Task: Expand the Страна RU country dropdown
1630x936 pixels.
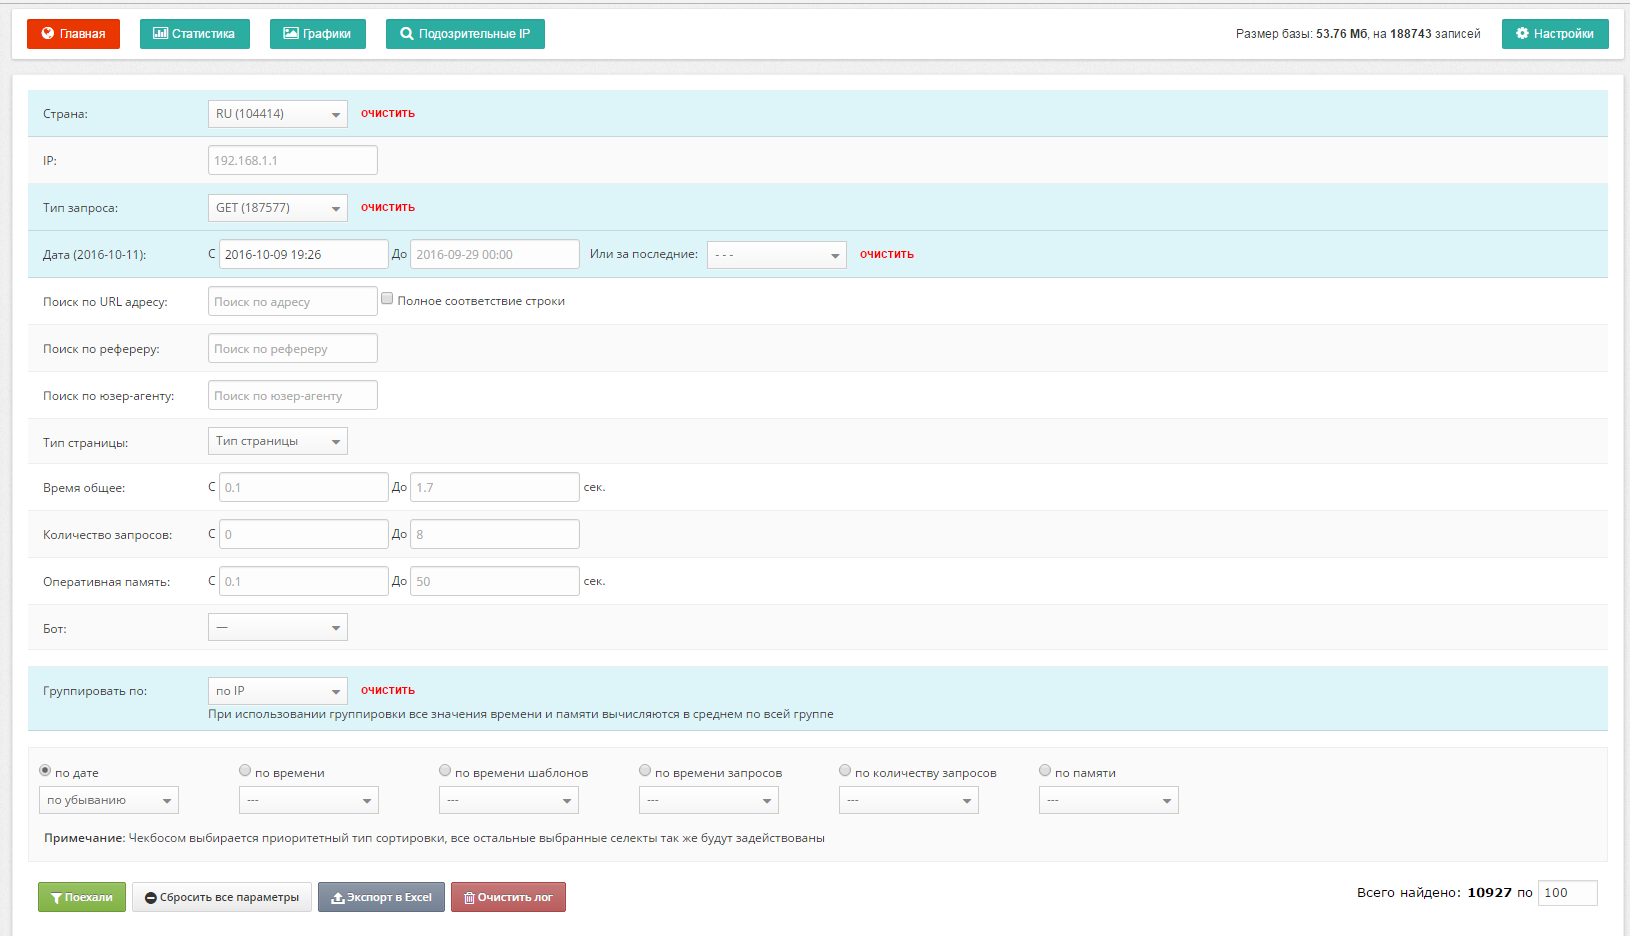Action: pyautogui.click(x=278, y=114)
